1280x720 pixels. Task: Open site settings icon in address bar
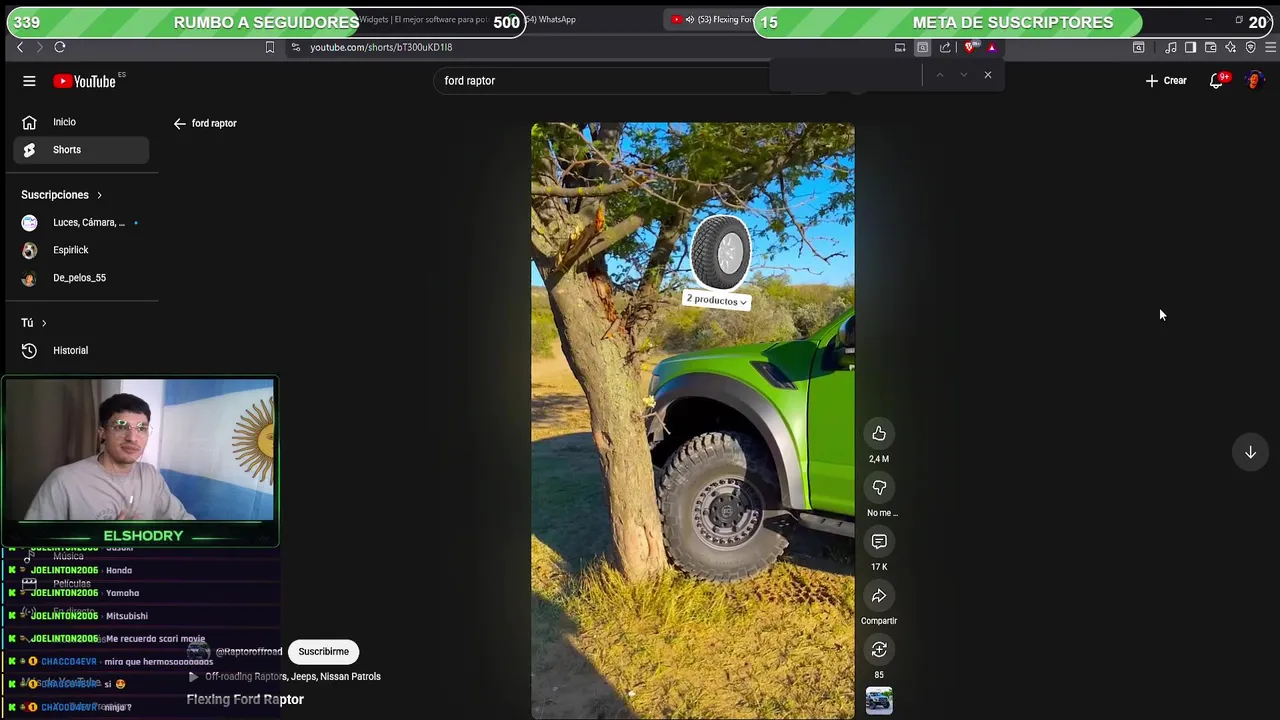click(x=295, y=47)
